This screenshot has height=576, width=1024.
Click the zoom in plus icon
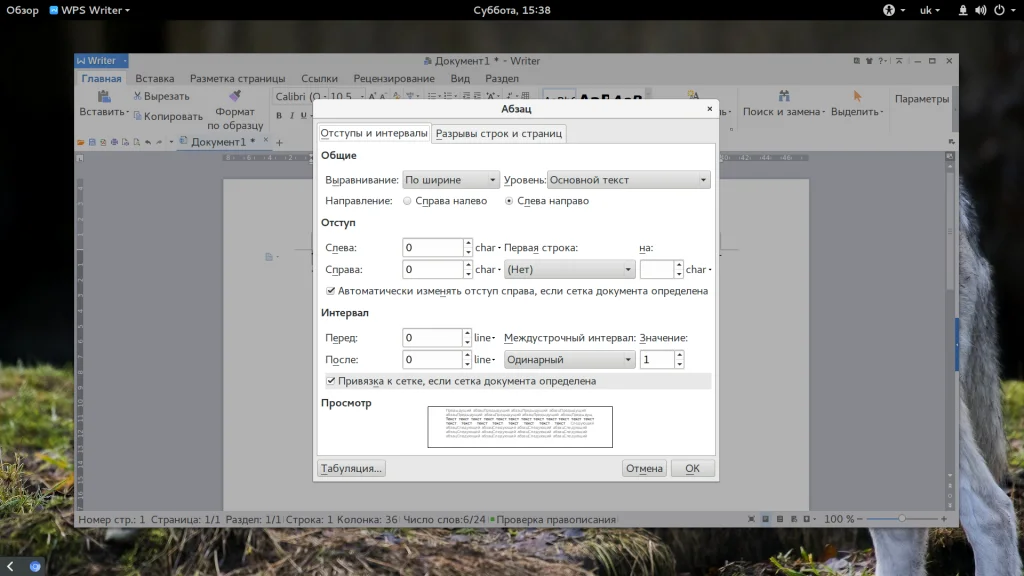[x=943, y=520]
